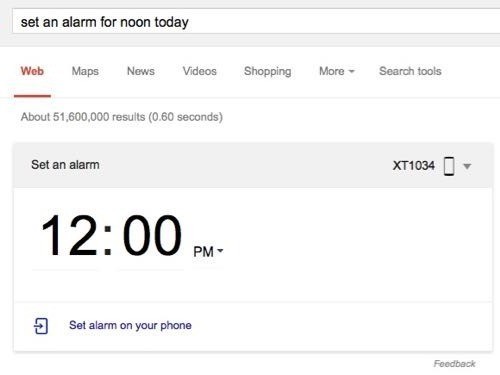Image resolution: width=500 pixels, height=375 pixels.
Task: Open Search tools options
Action: (x=410, y=71)
